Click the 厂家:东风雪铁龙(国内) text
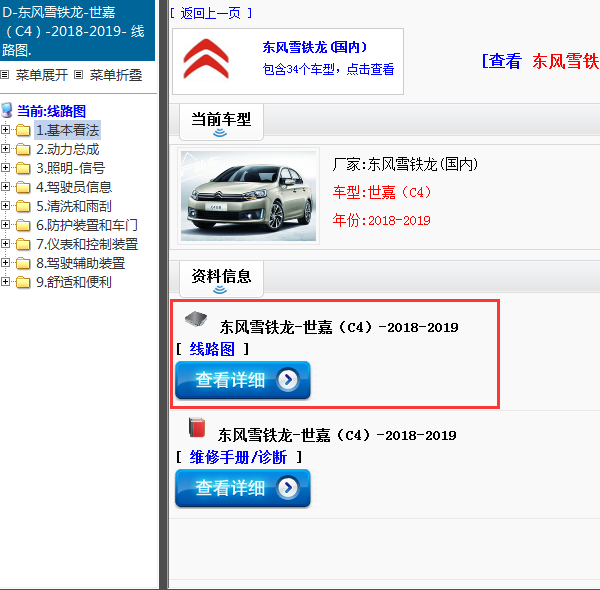Viewport: 600px width, 590px height. pos(405,165)
